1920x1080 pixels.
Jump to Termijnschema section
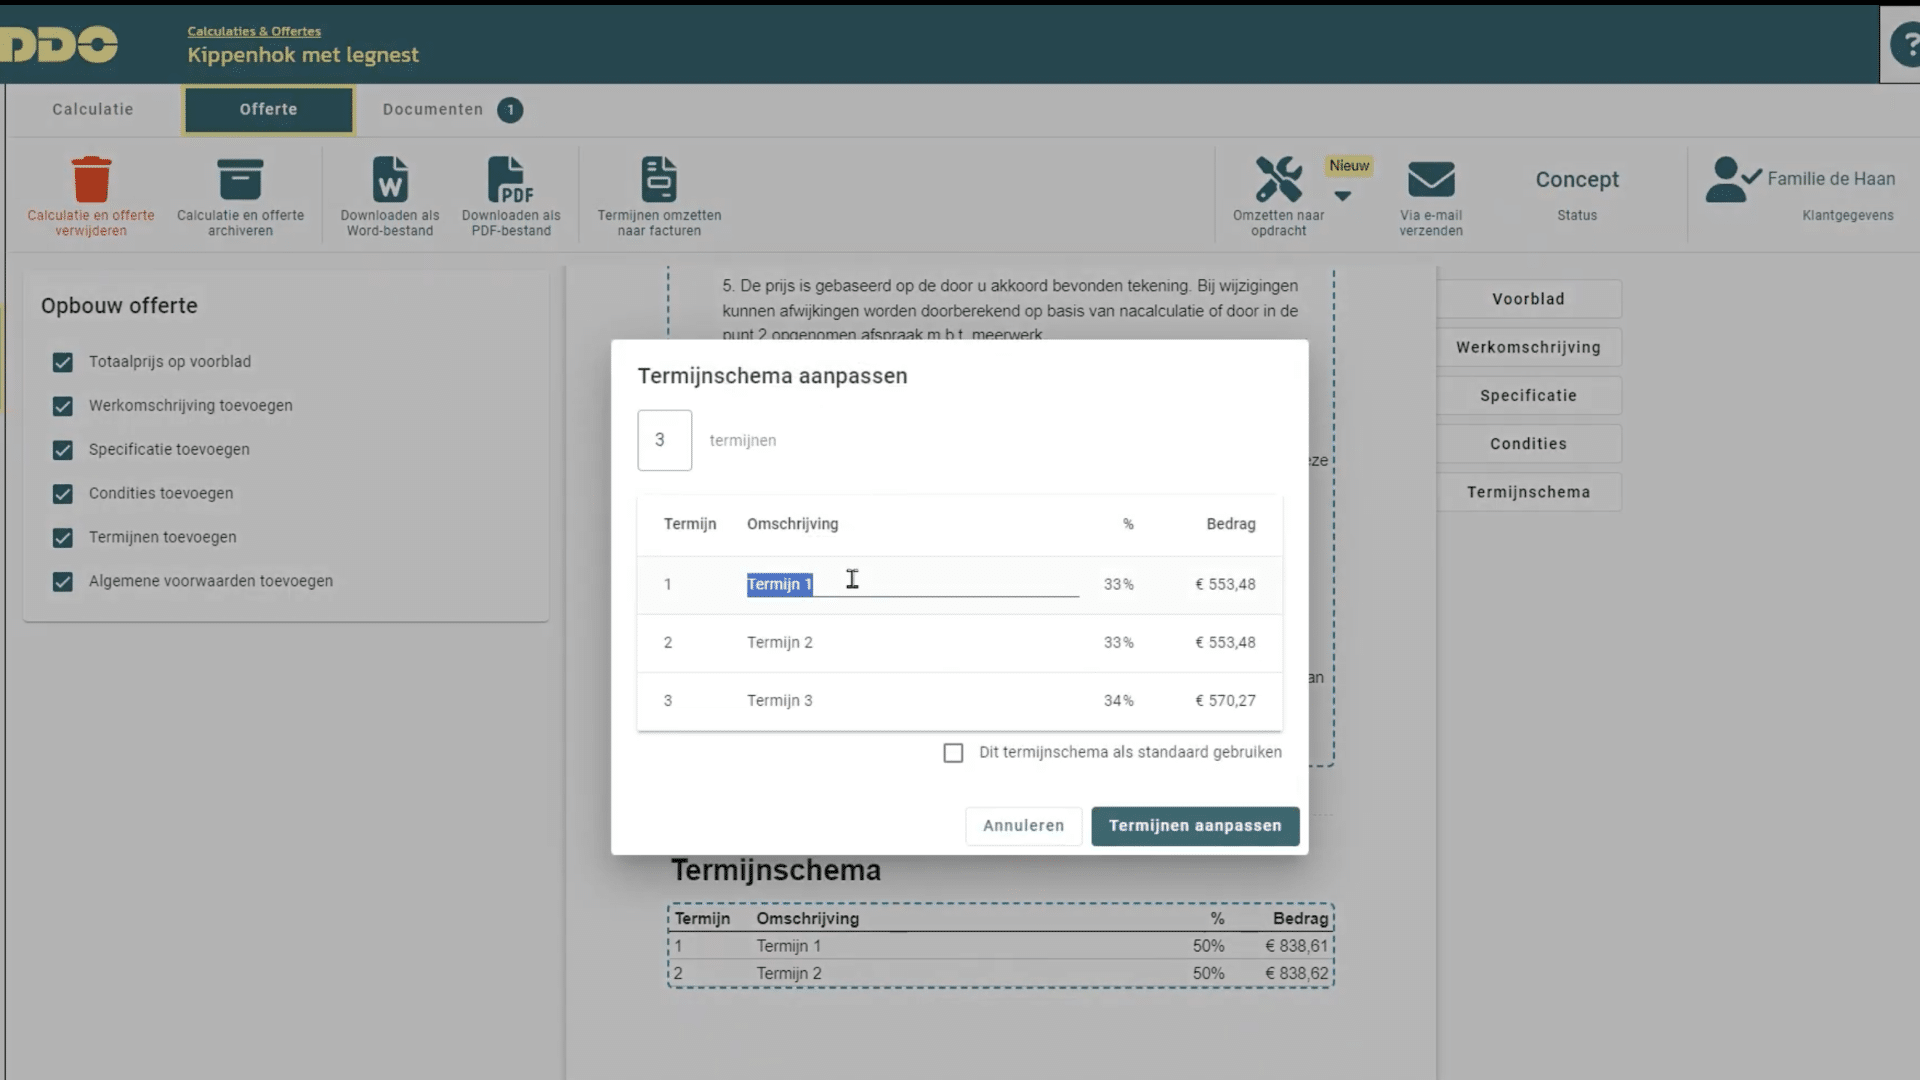1528,492
